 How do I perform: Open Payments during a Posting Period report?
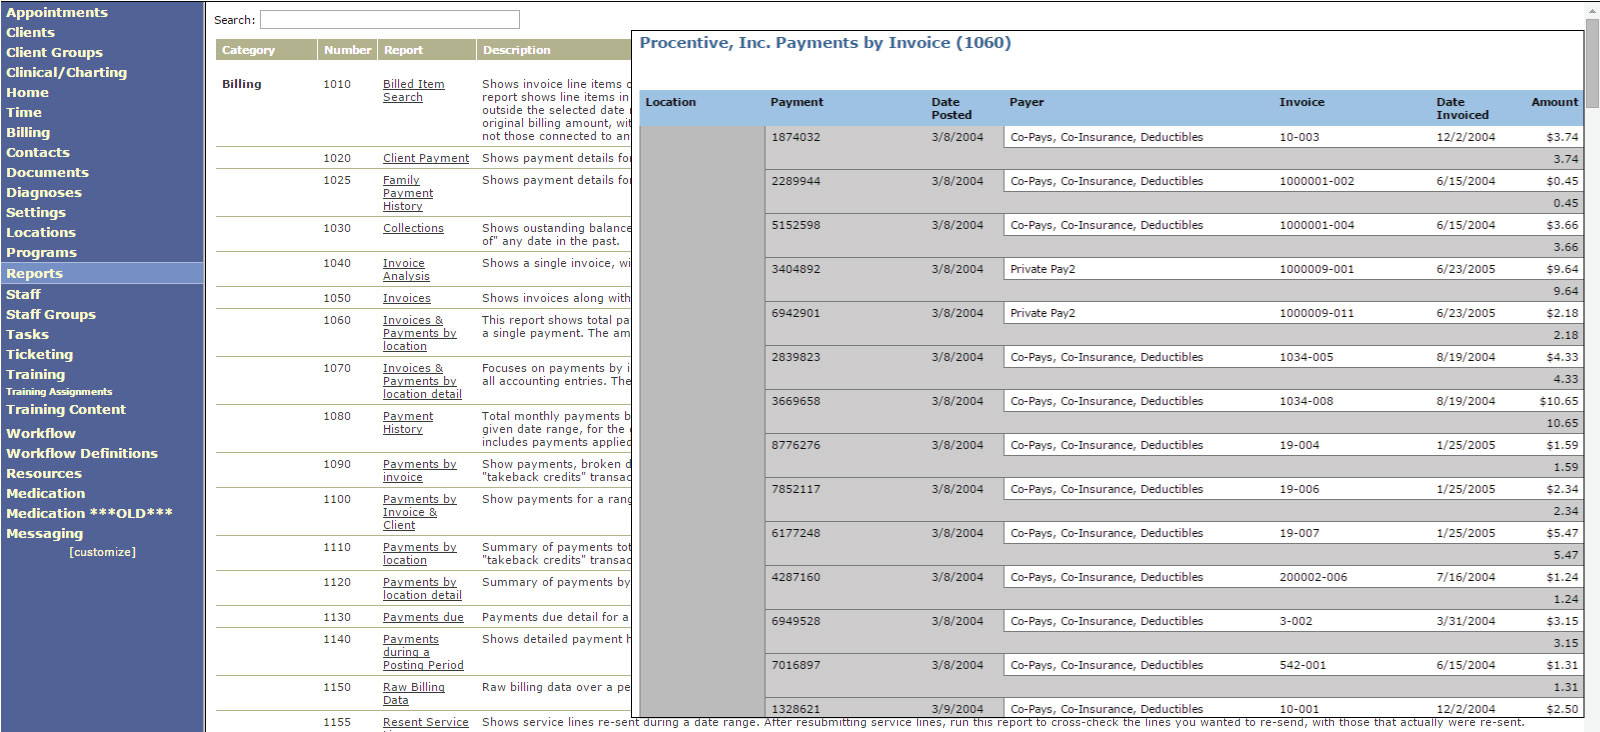[423, 652]
